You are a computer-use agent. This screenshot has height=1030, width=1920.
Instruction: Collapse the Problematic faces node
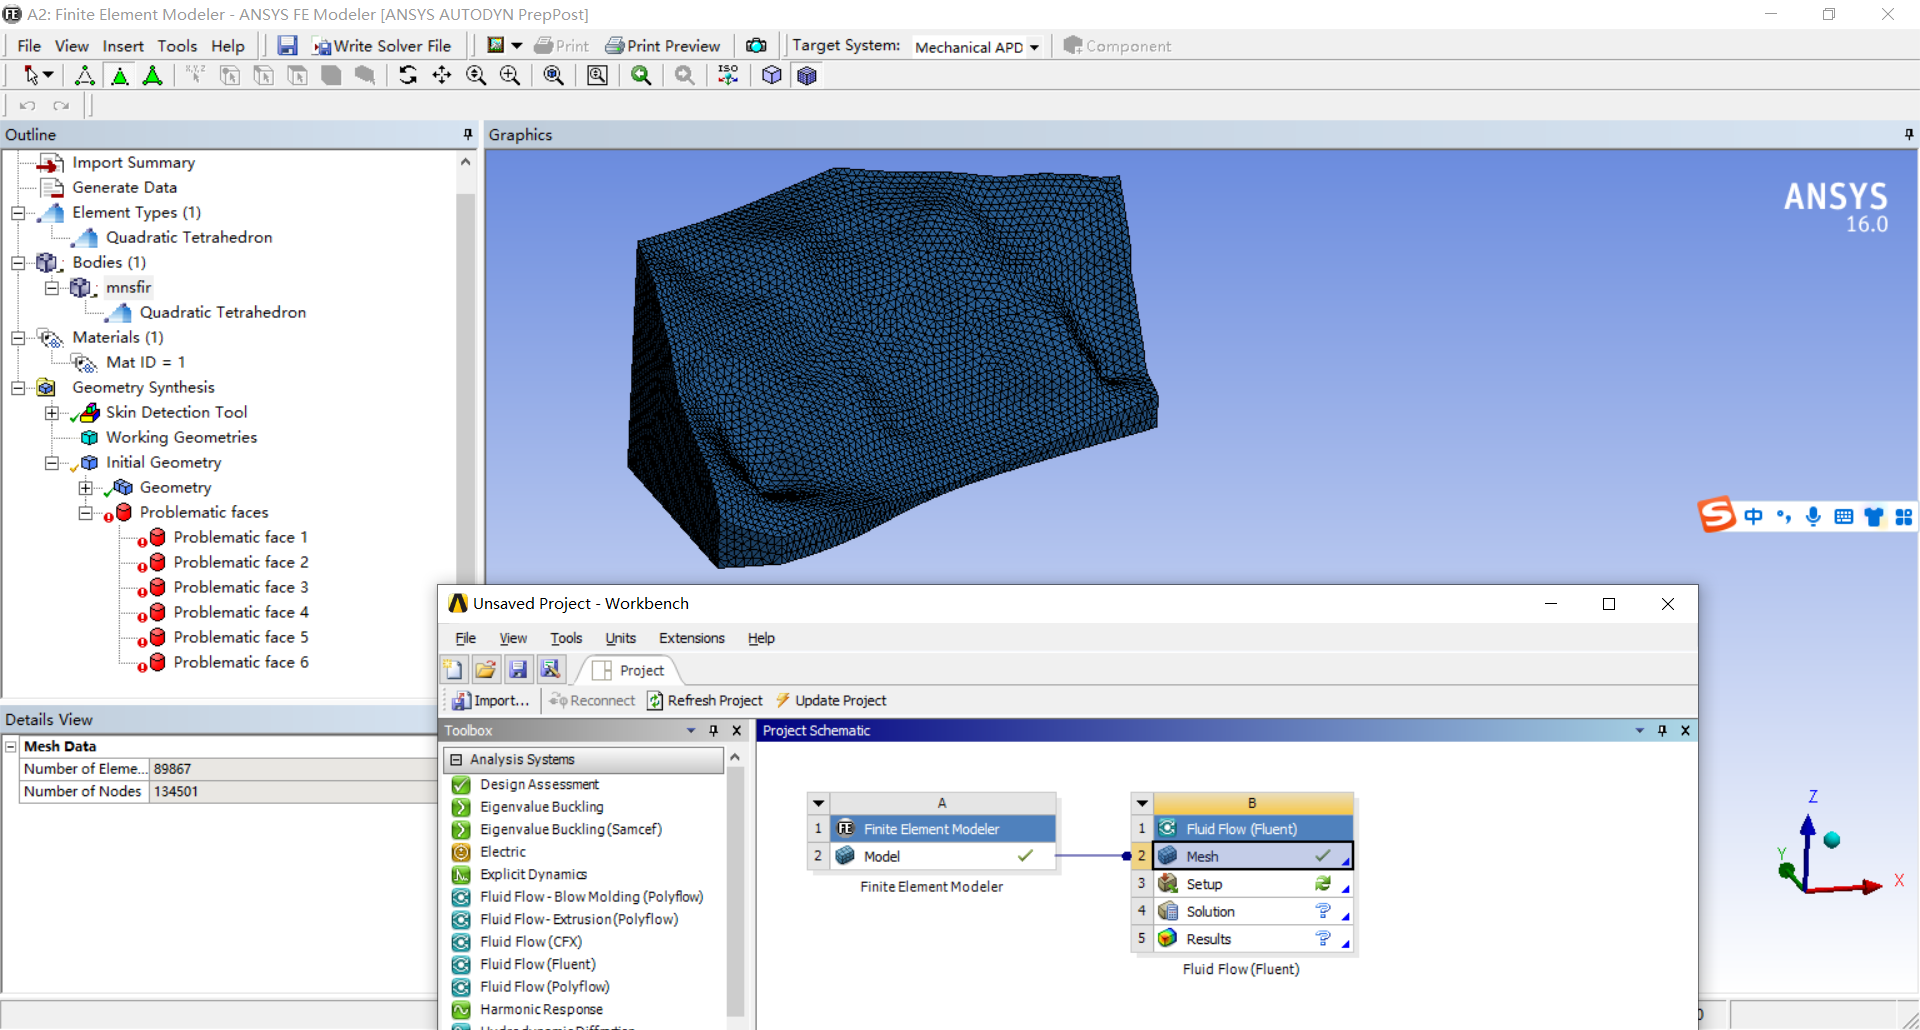[x=86, y=513]
